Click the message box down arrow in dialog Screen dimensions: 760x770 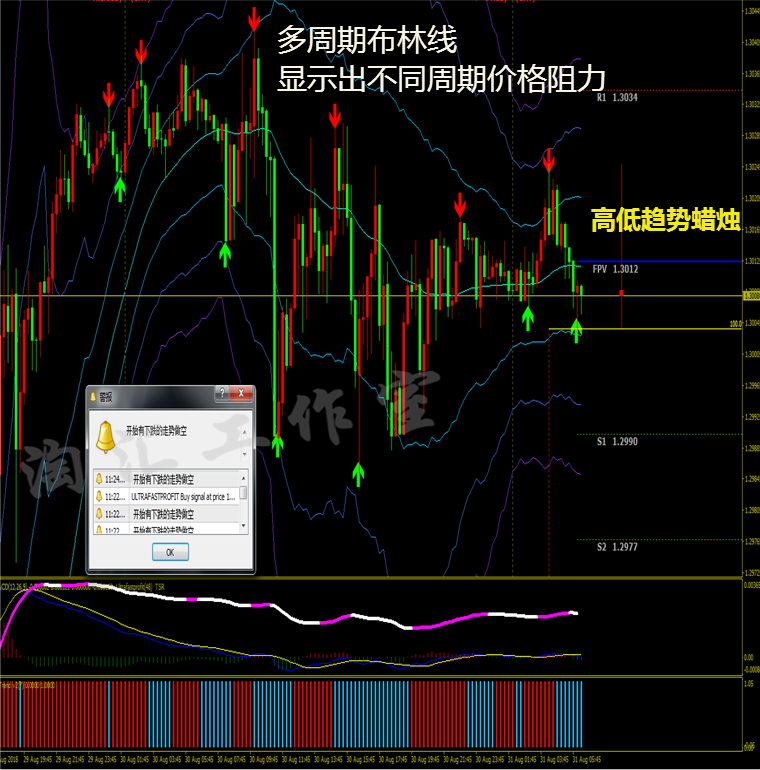pos(245,454)
